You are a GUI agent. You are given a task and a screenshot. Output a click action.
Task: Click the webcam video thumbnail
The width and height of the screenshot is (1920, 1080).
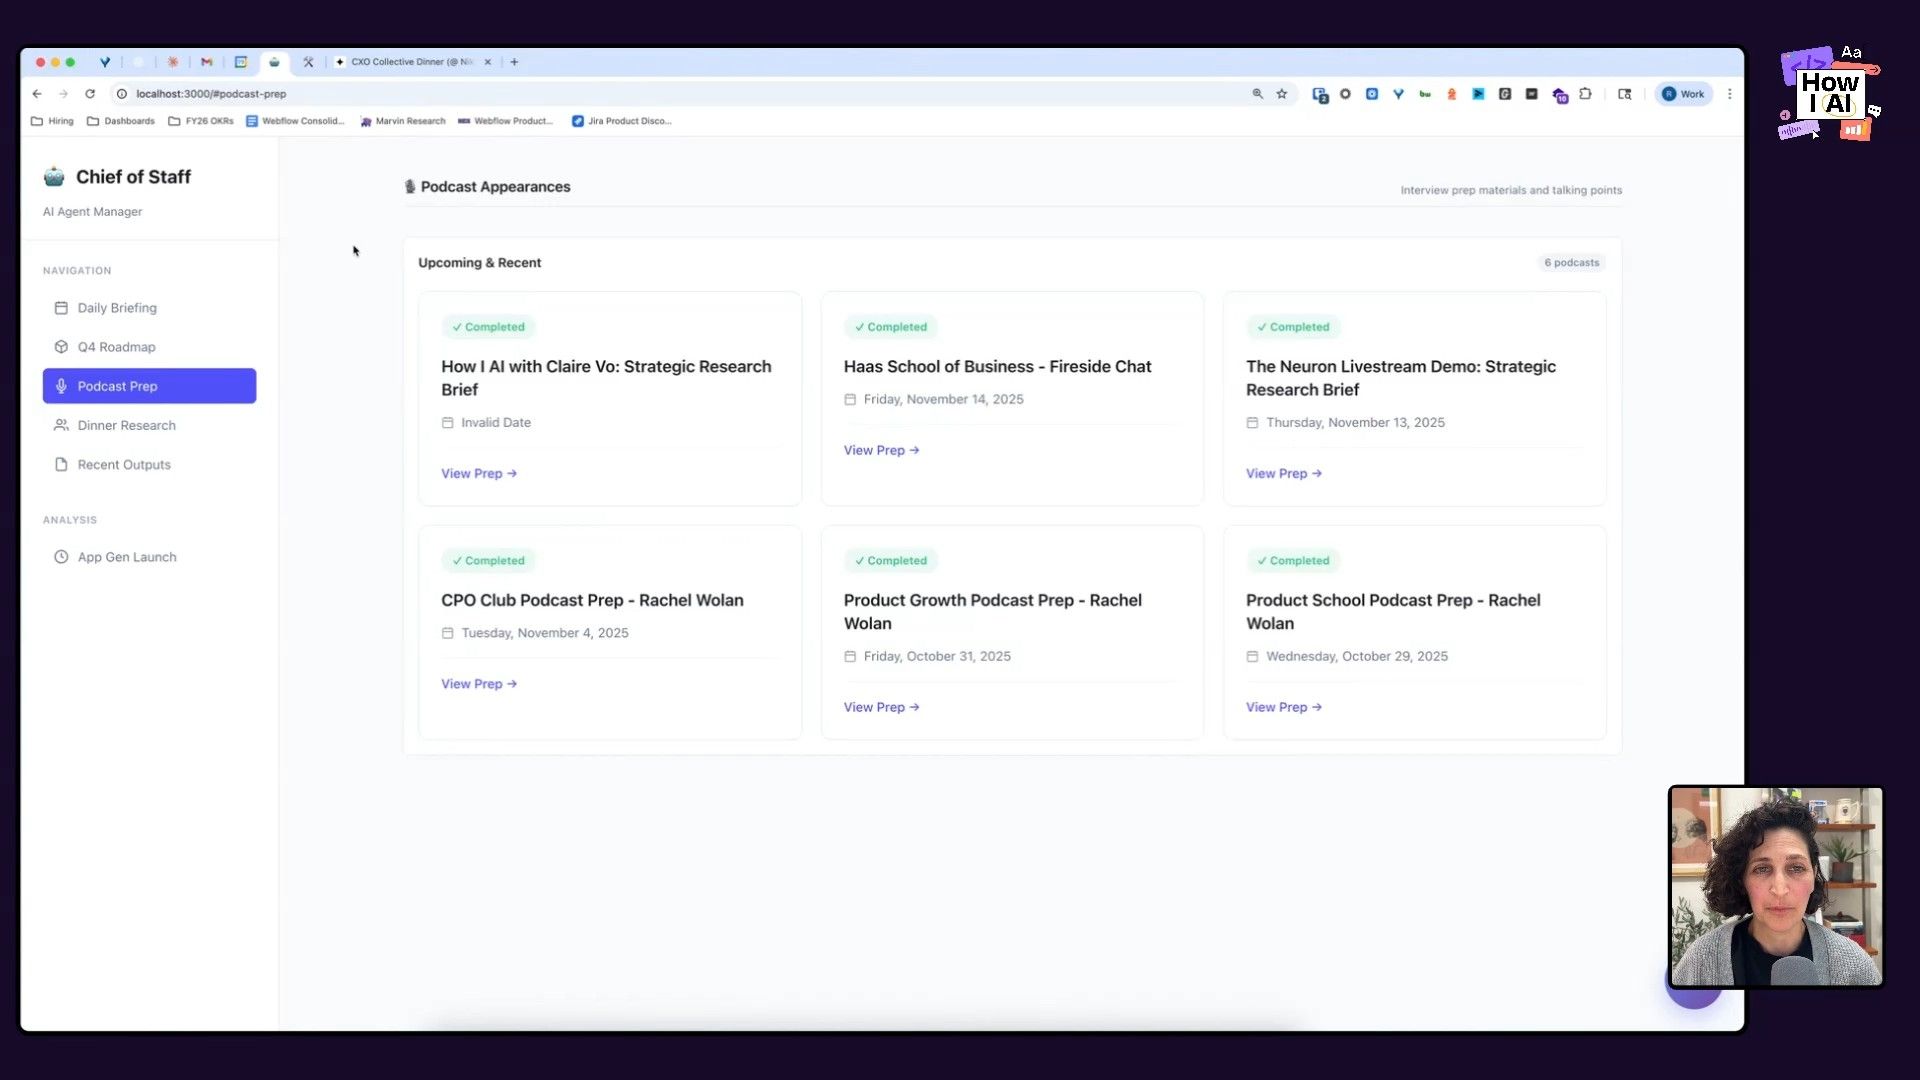click(1776, 887)
